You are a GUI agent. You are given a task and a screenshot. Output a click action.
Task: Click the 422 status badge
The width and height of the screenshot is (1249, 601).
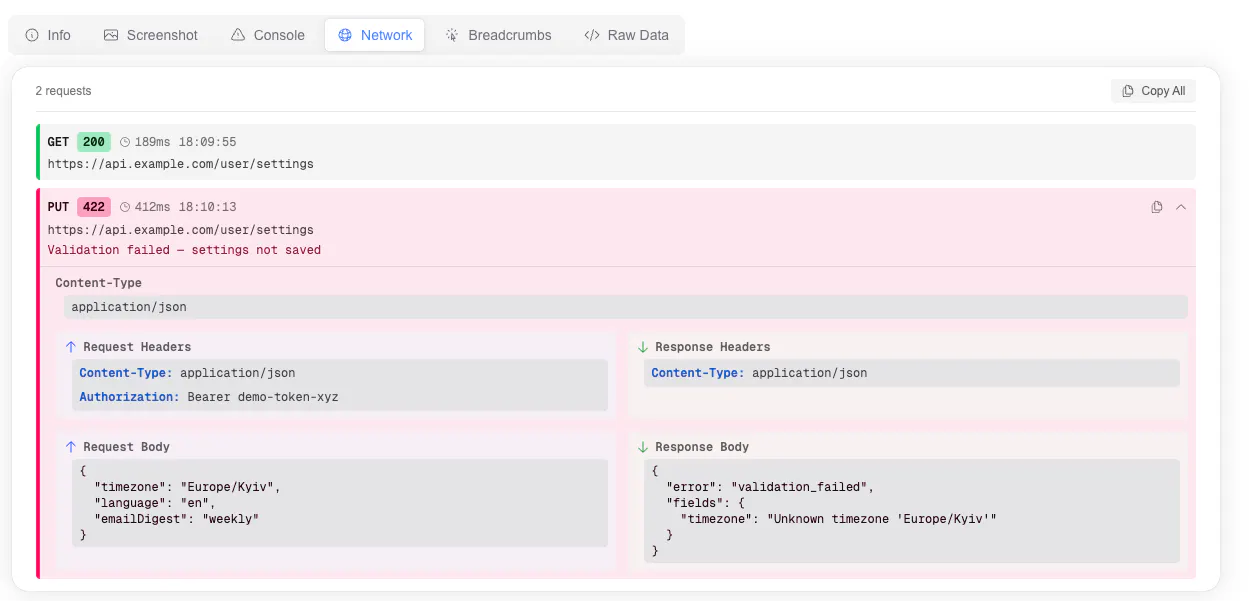point(94,207)
